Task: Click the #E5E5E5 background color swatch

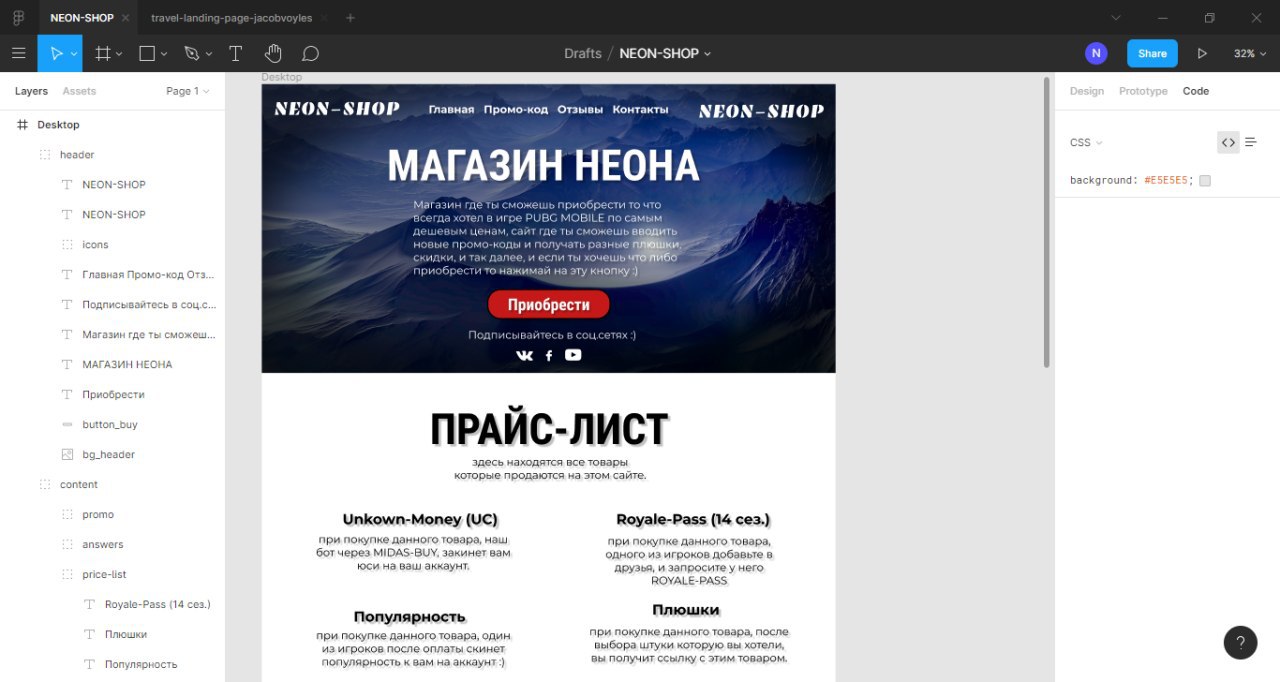Action: click(1205, 181)
